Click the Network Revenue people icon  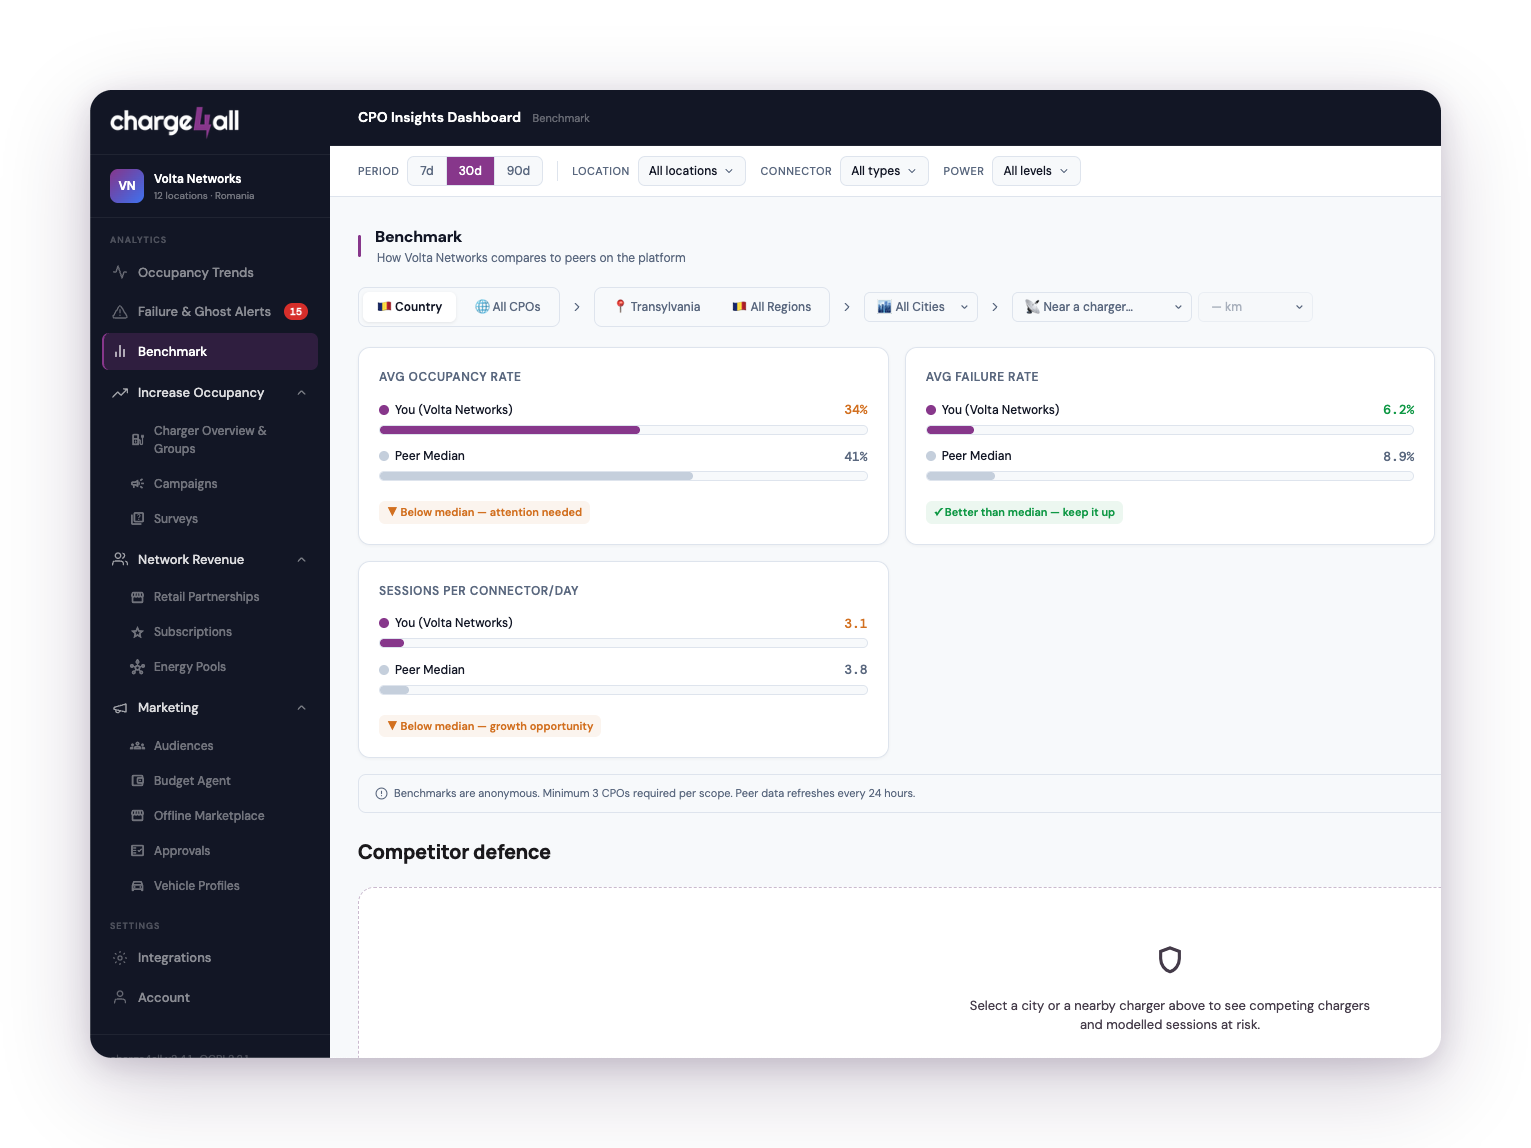point(120,560)
